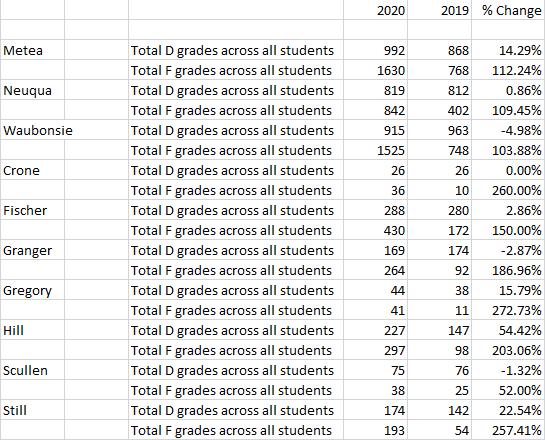Click the Still school name cell
The height and width of the screenshot is (440, 545).
pyautogui.click(x=32, y=410)
